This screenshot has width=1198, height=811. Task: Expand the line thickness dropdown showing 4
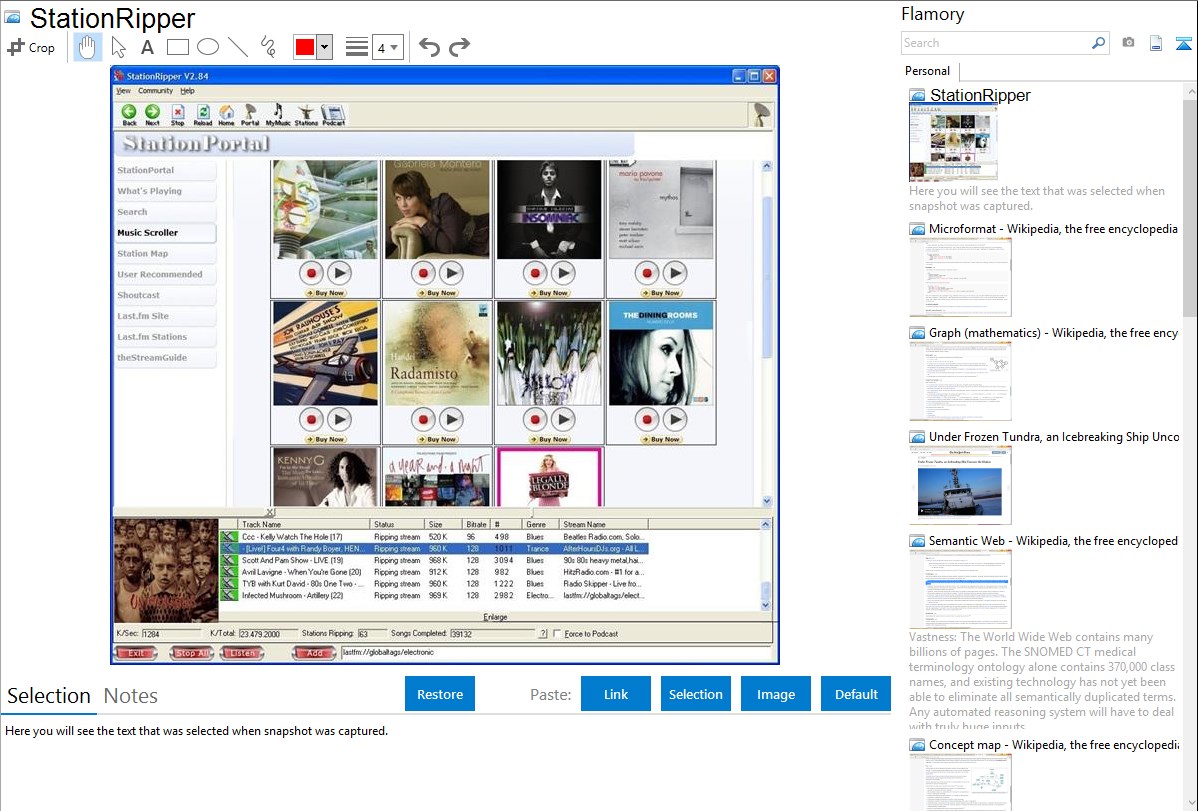pyautogui.click(x=387, y=47)
